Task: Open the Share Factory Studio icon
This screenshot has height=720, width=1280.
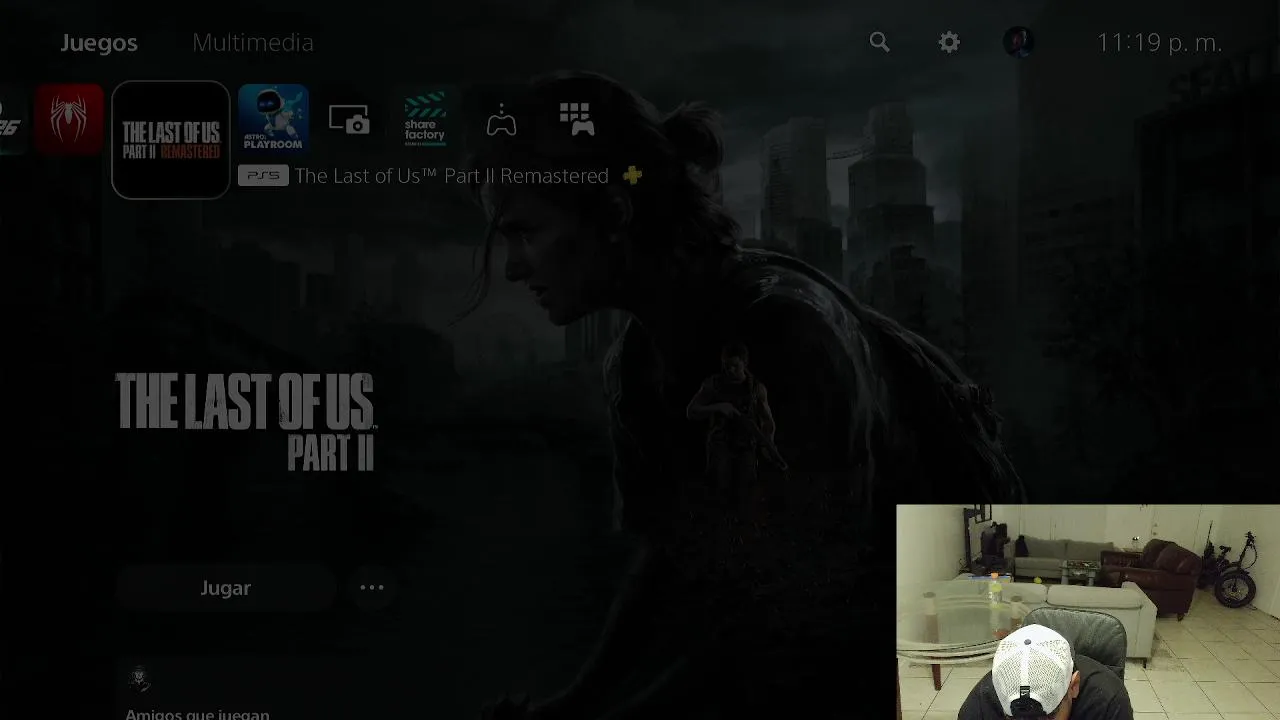Action: click(425, 120)
